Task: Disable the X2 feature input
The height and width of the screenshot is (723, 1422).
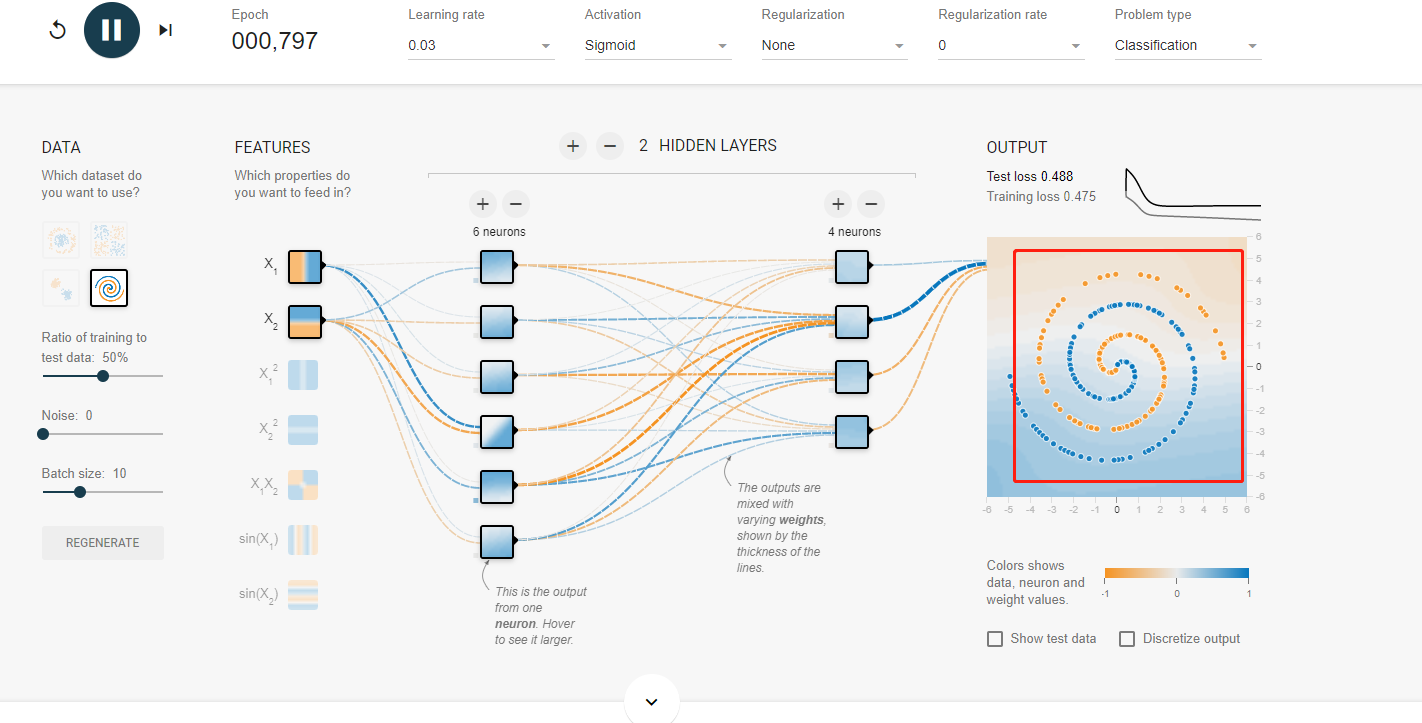Action: click(x=305, y=322)
